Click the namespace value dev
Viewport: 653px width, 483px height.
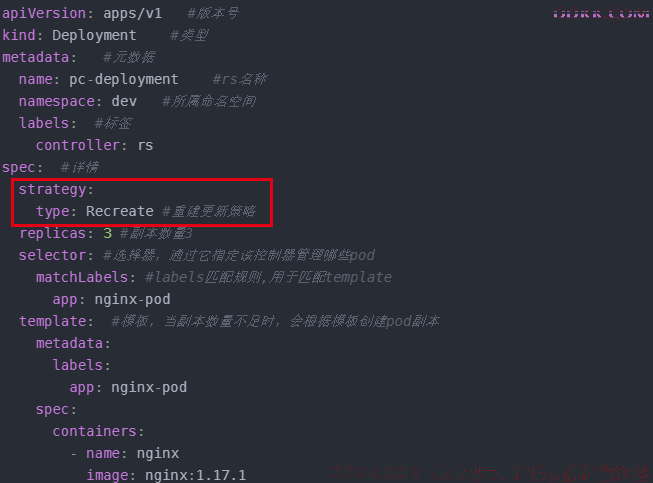124,101
